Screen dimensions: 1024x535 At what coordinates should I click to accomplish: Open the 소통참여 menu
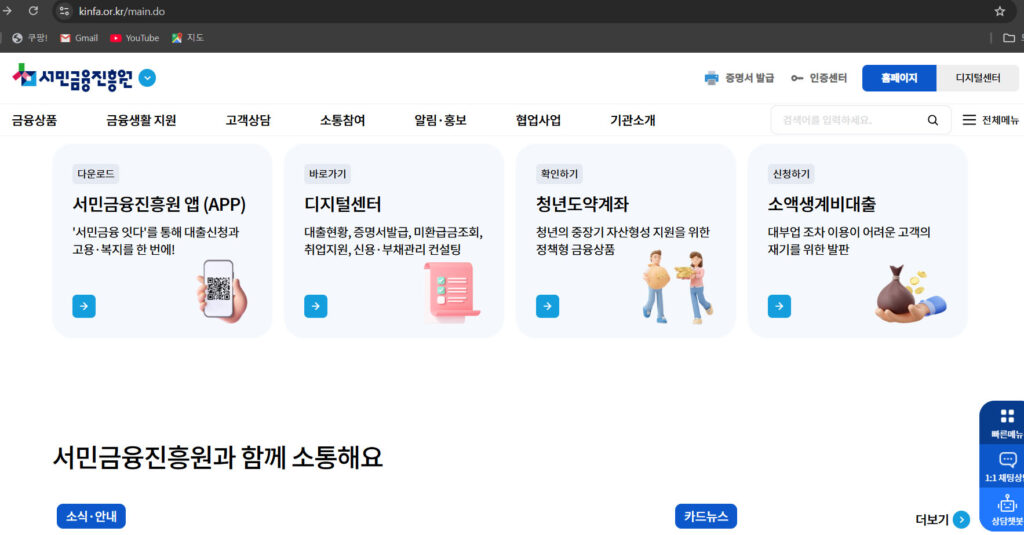tap(342, 120)
